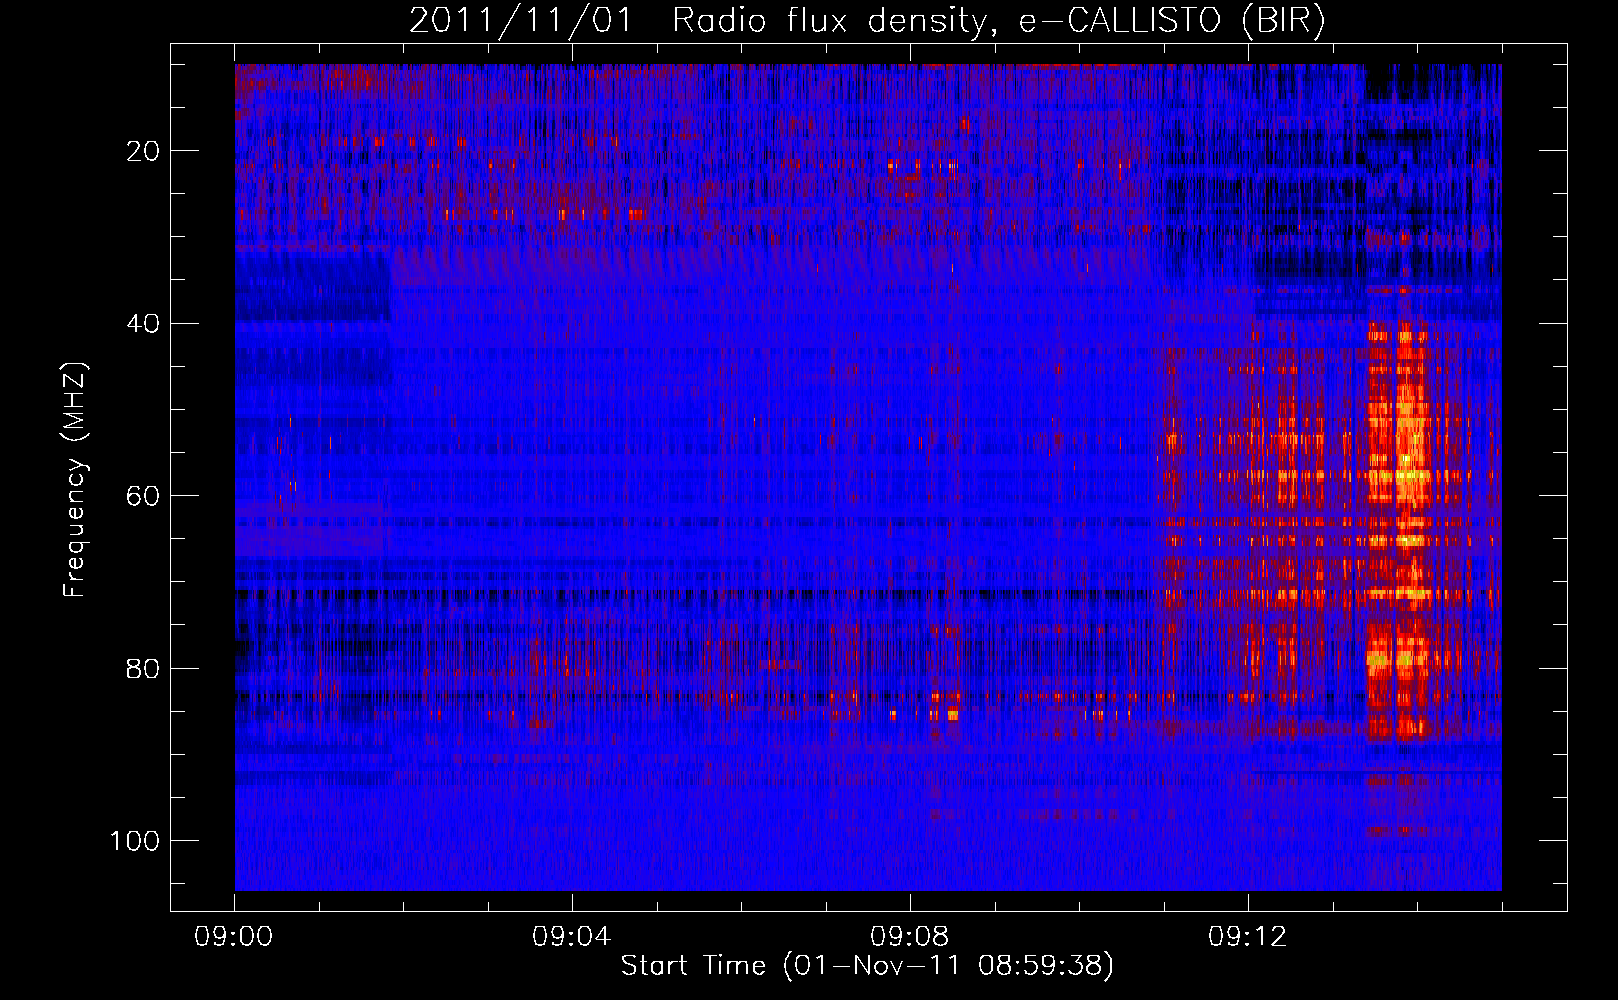Click the 09:08 time tick label
The height and width of the screenshot is (1000, 1618).
[x=910, y=937]
